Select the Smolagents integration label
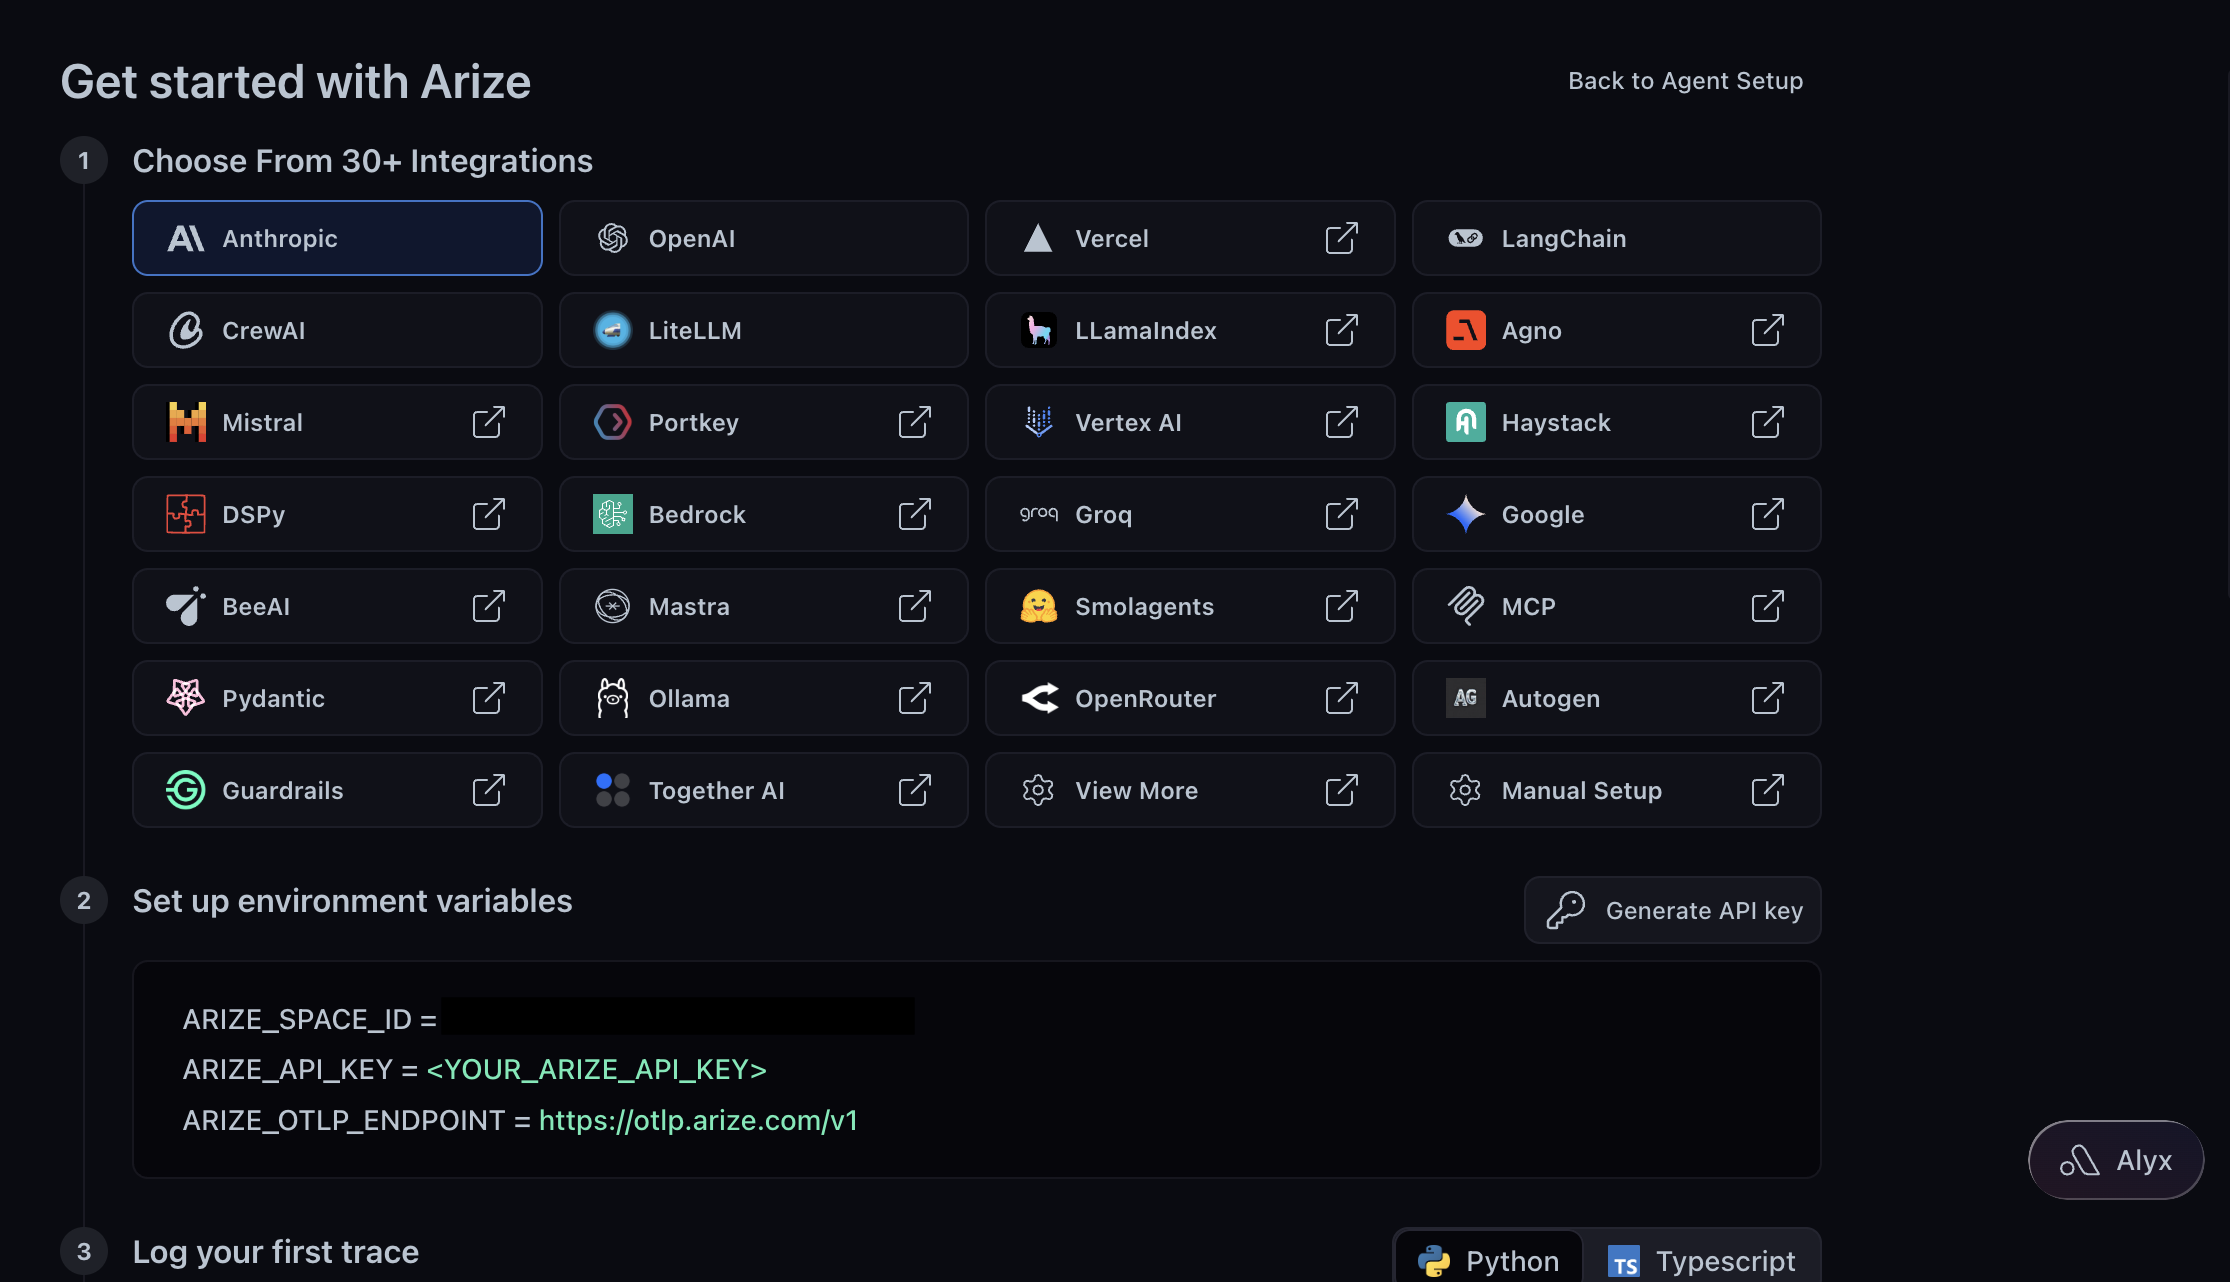 (1144, 607)
